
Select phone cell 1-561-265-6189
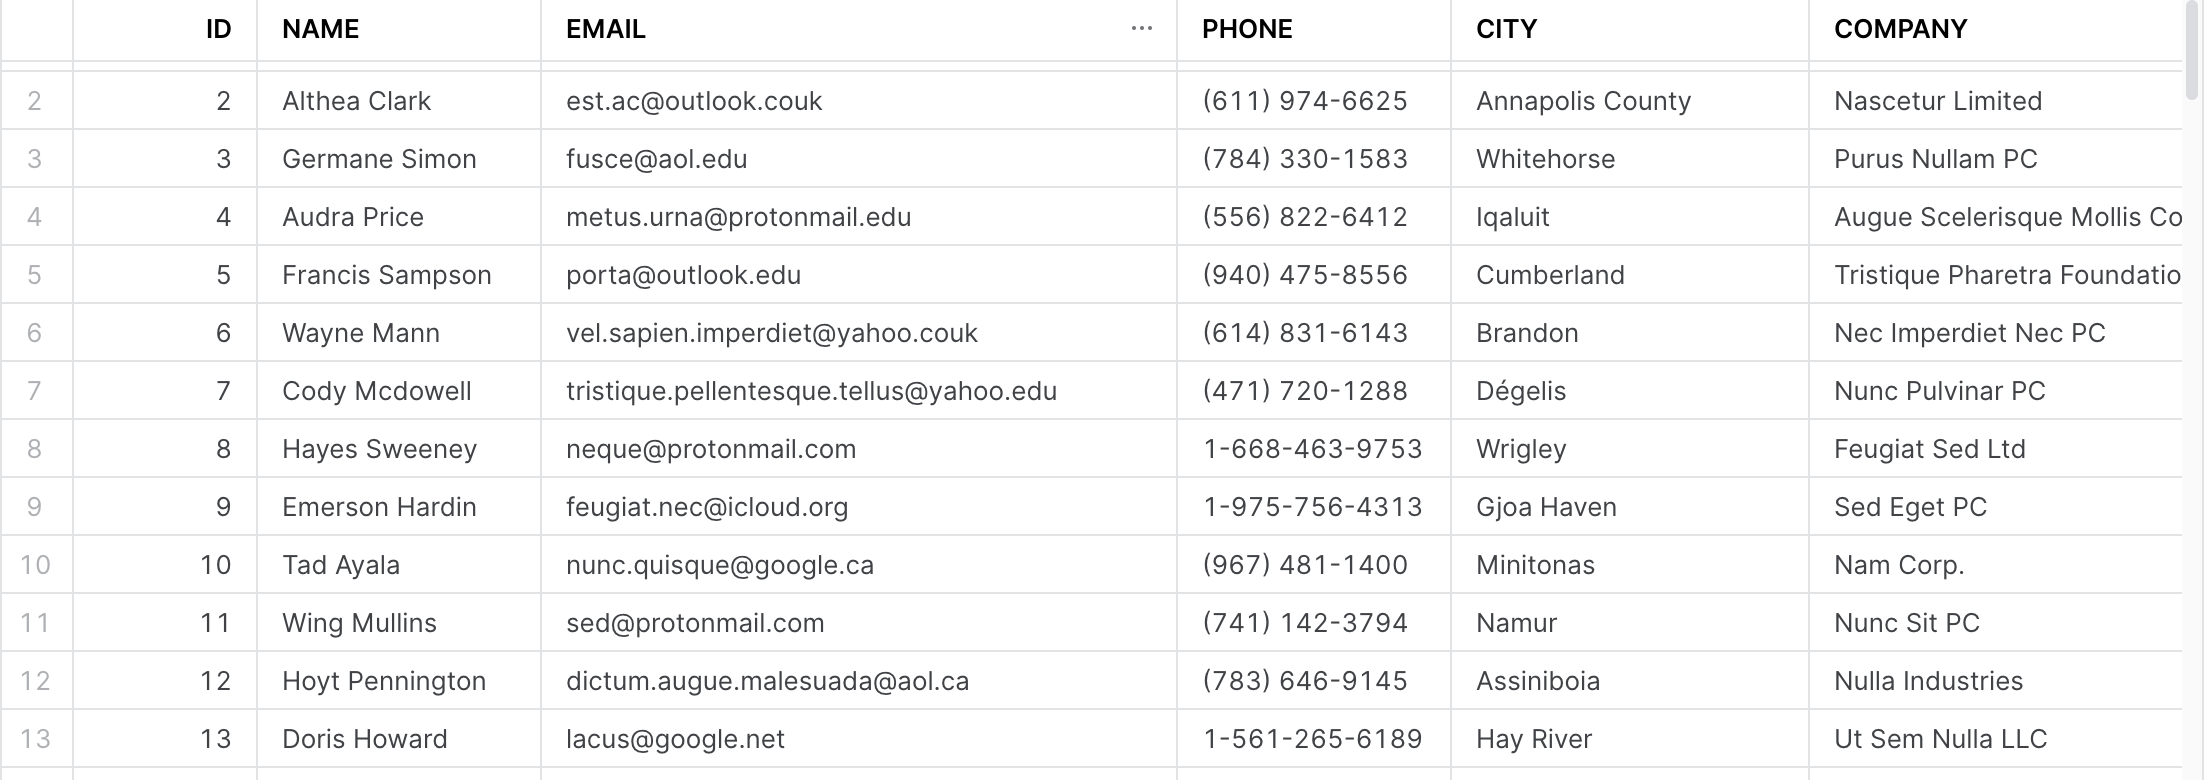point(1314,739)
